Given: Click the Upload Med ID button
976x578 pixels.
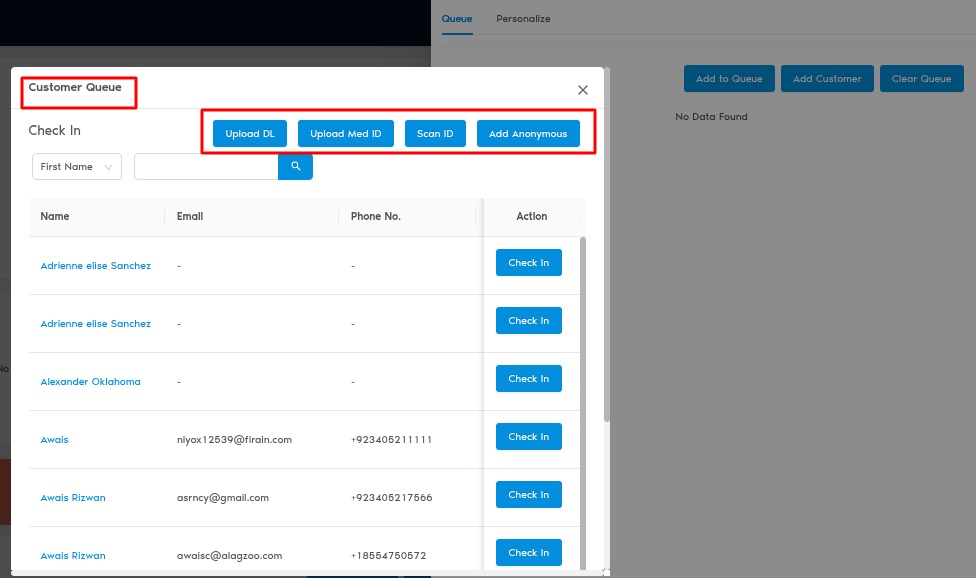Looking at the screenshot, I should [345, 134].
